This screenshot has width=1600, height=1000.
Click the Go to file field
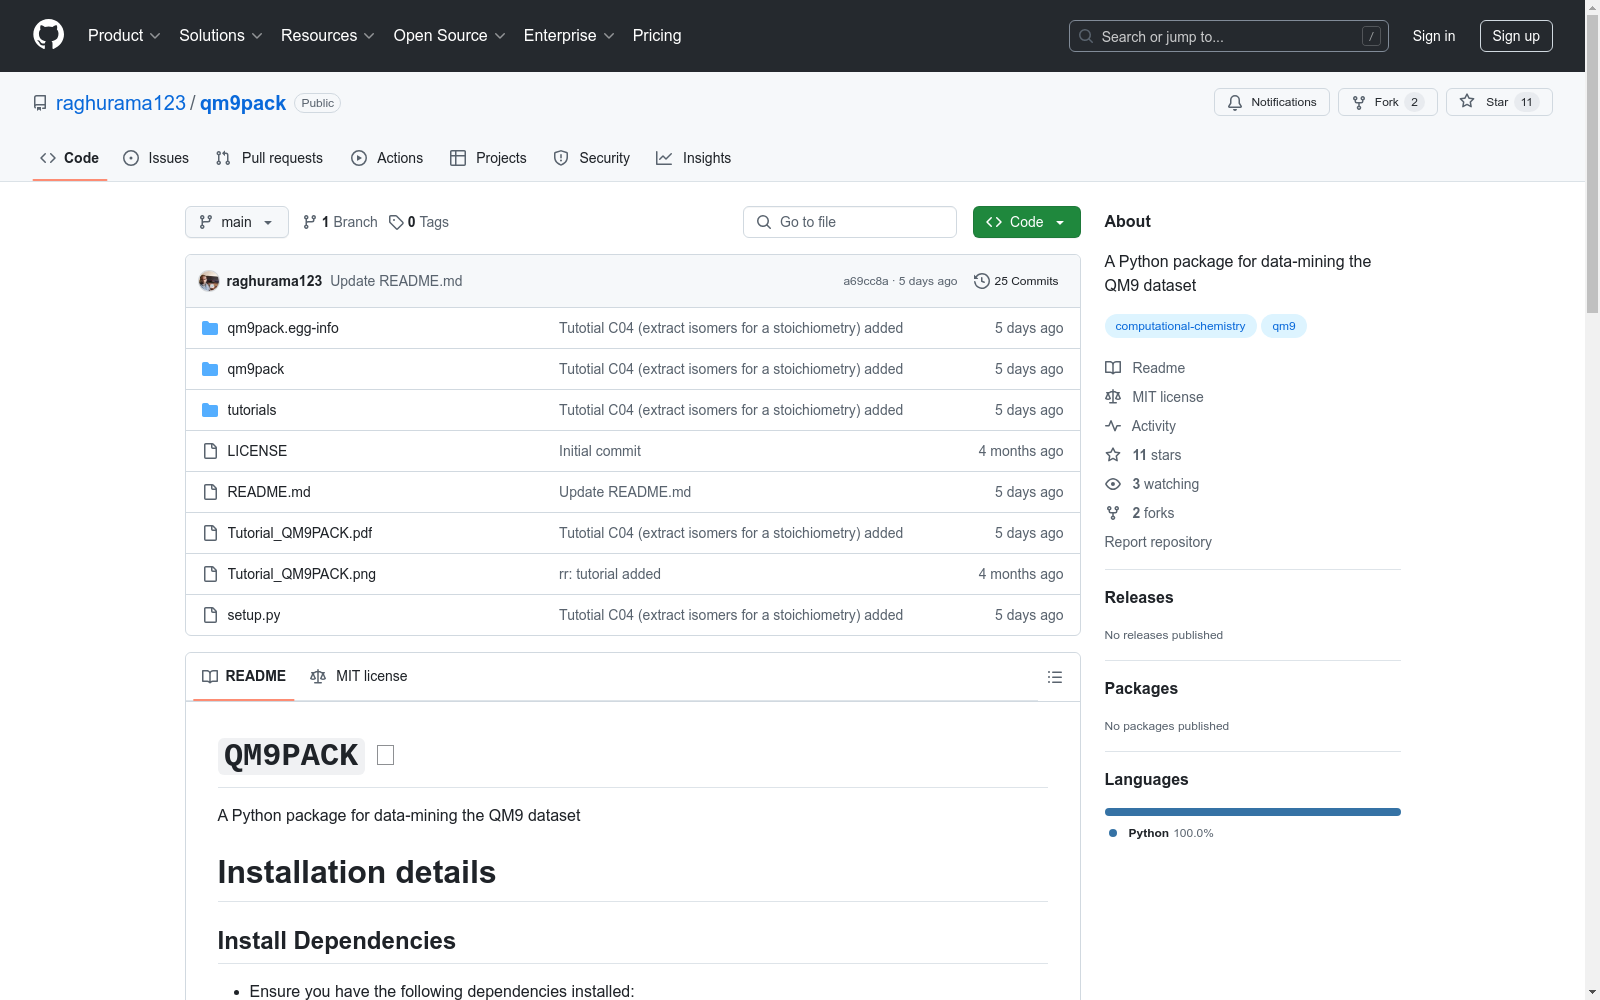pos(850,222)
